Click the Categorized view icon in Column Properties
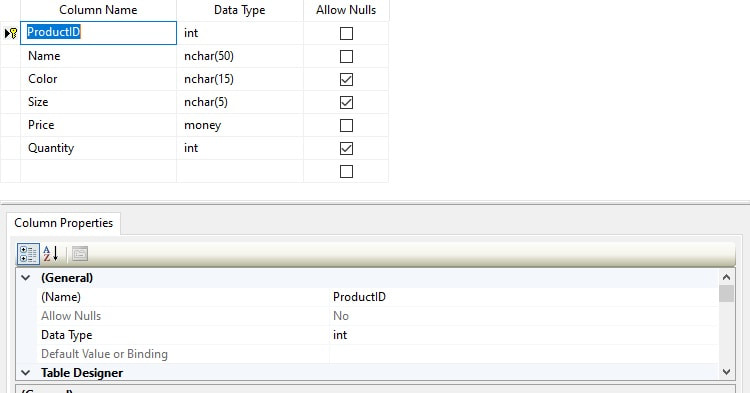 [x=28, y=254]
